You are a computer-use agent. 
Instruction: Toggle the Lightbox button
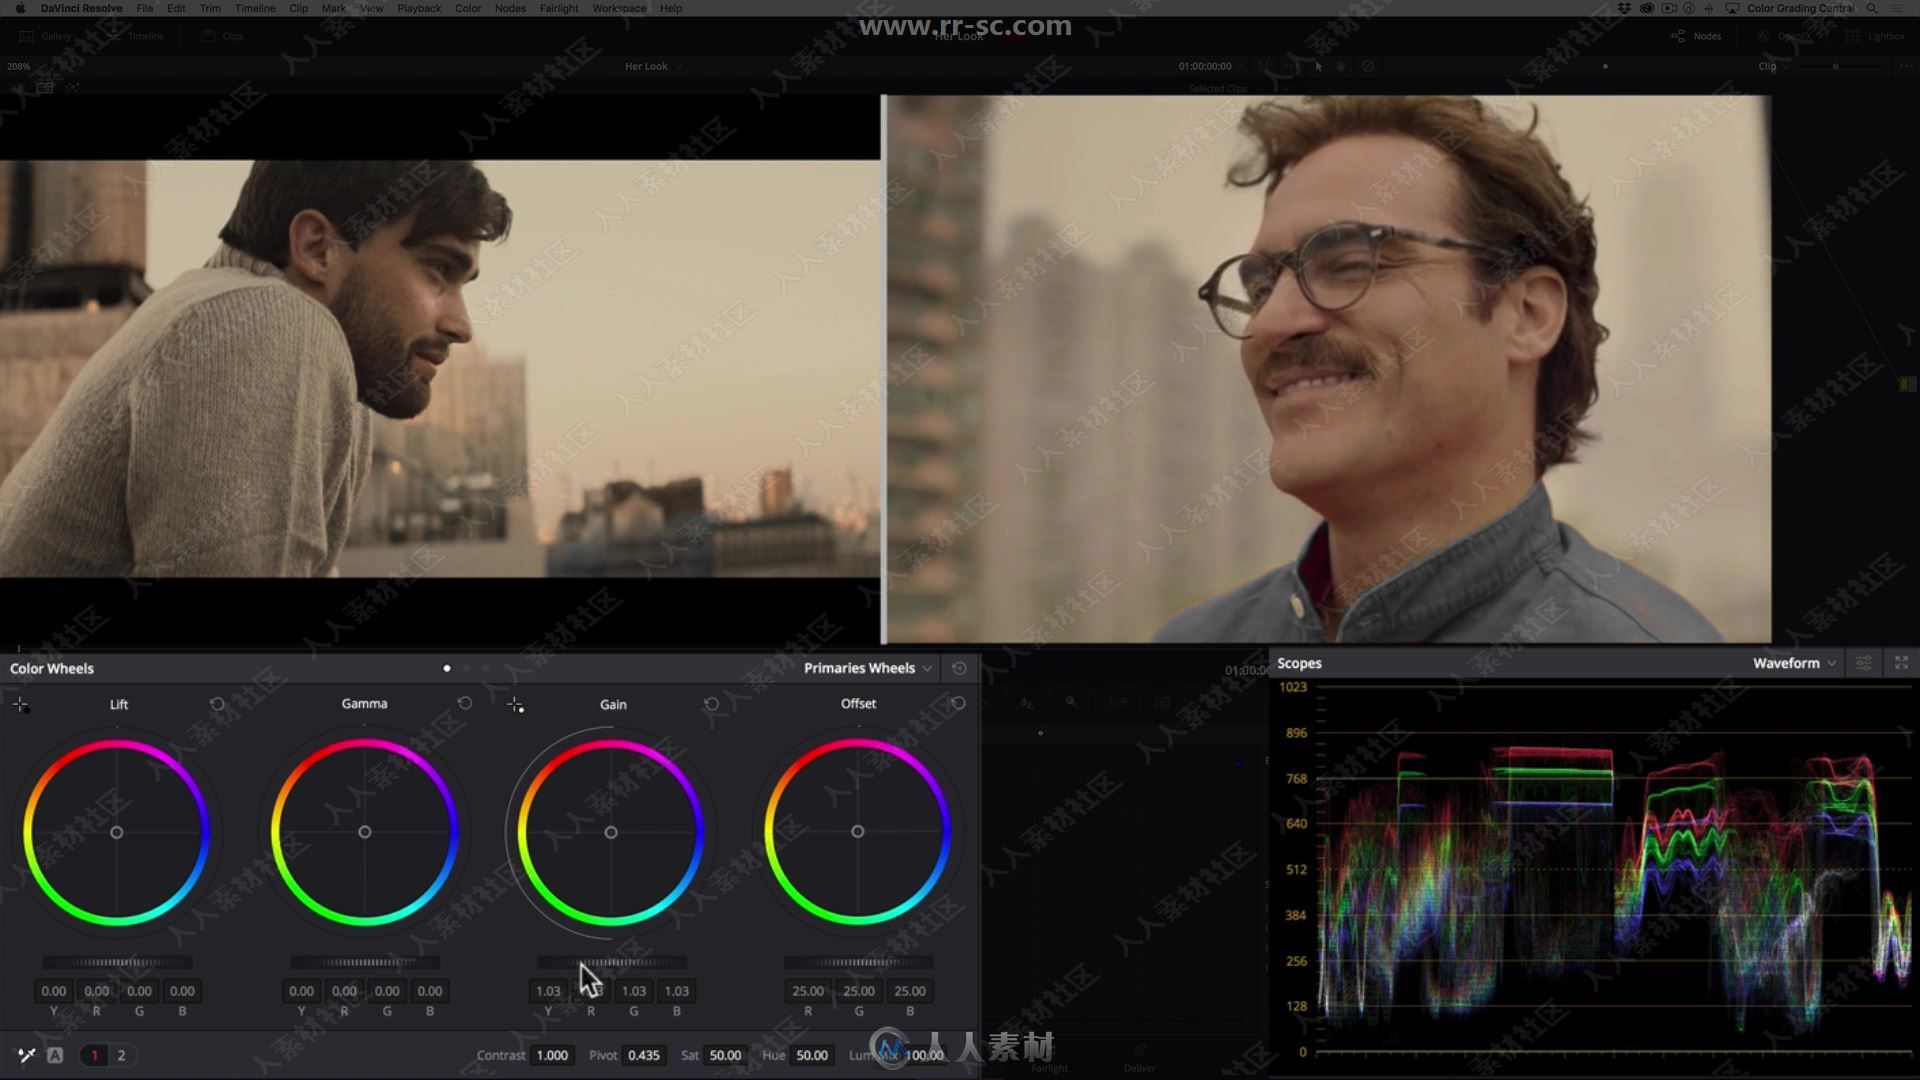(x=1876, y=36)
